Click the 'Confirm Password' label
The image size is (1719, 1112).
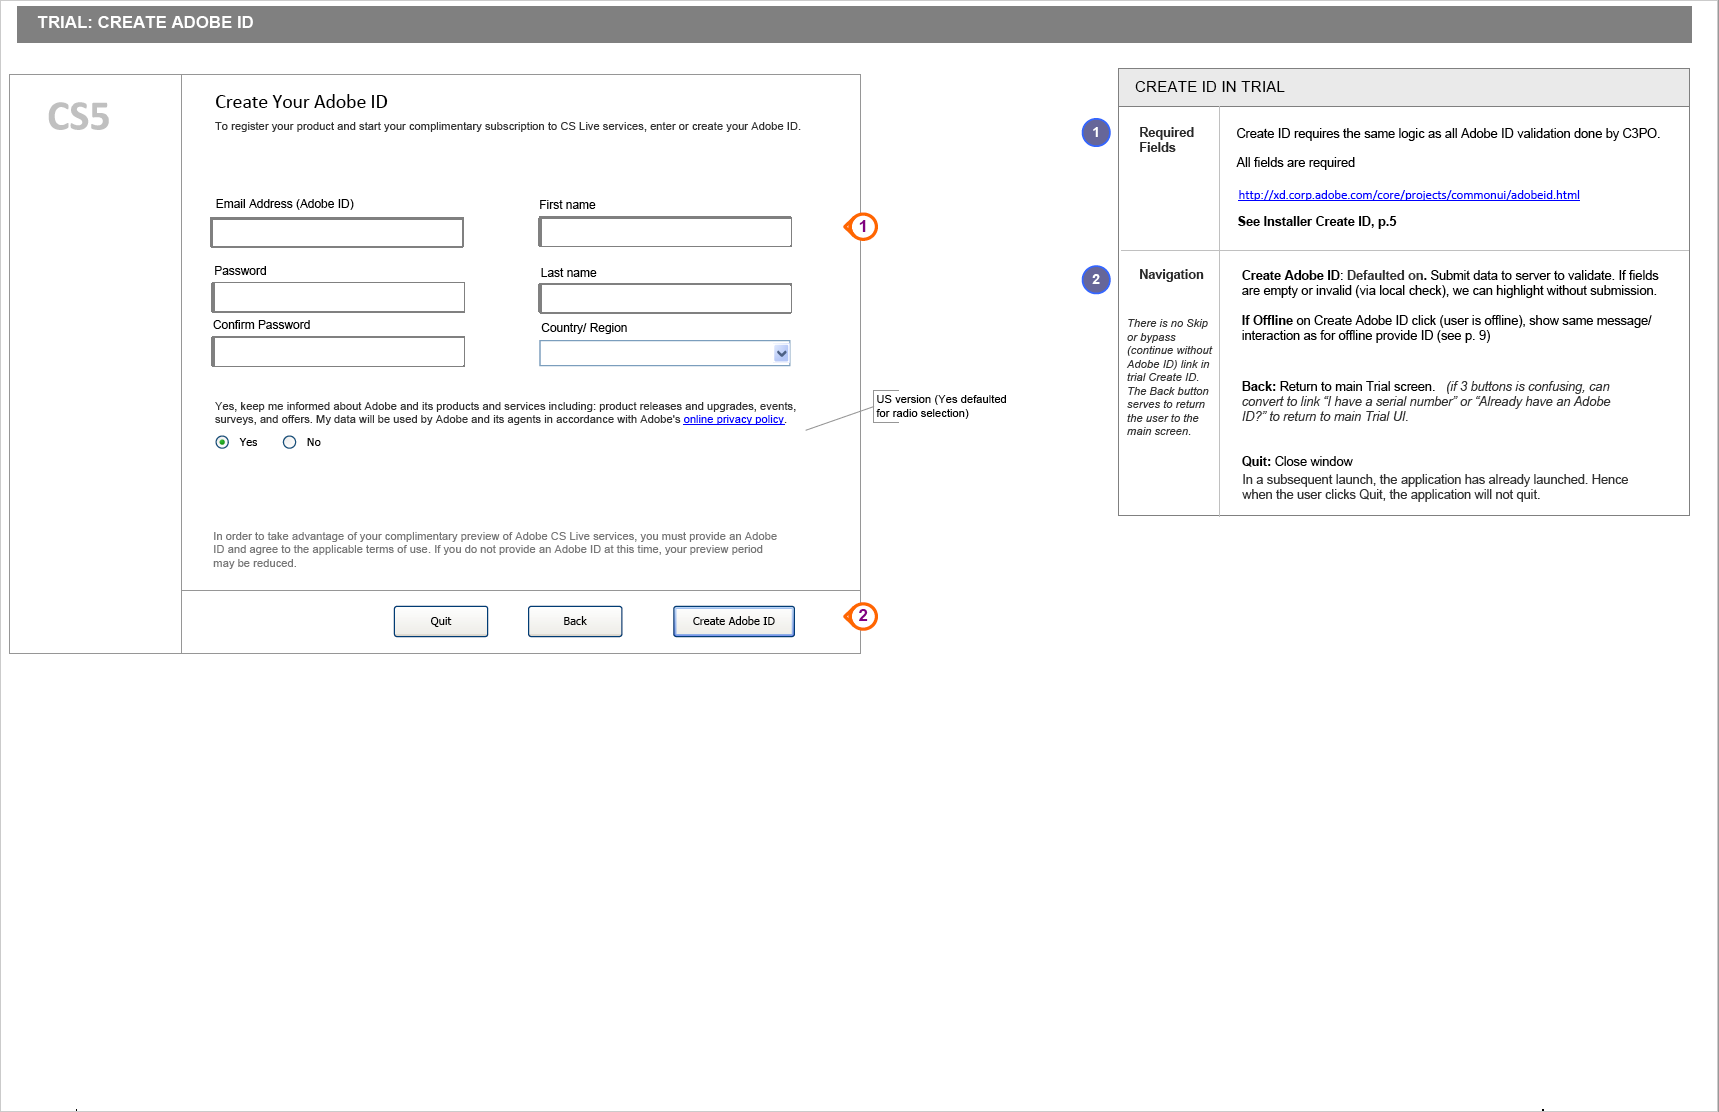(x=262, y=325)
